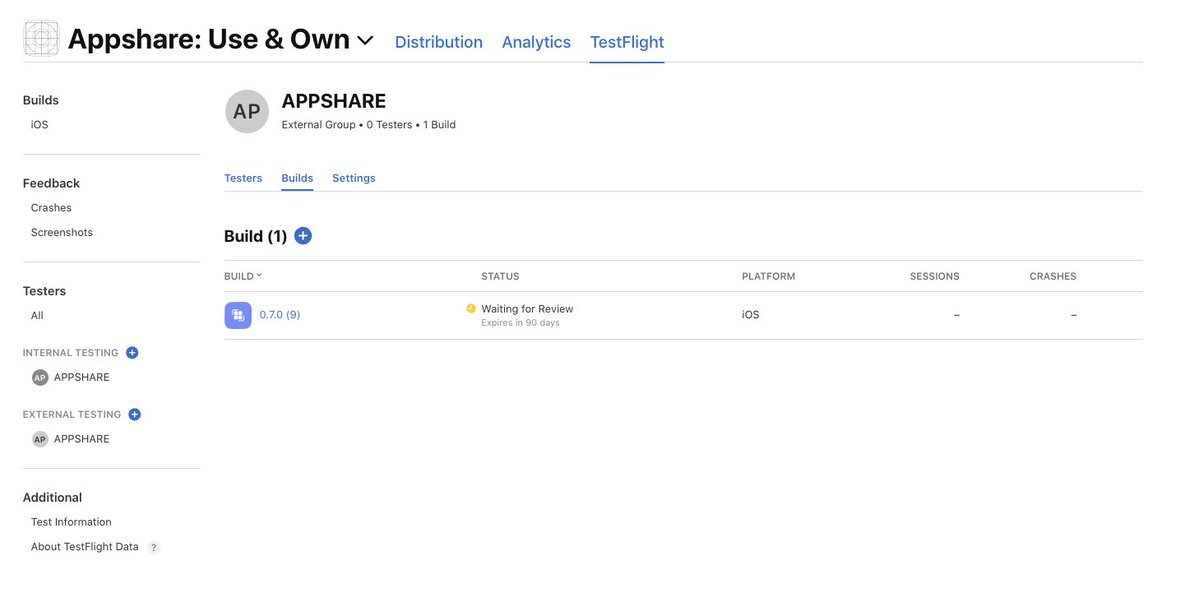The height and width of the screenshot is (607, 1199).
Task: Click the Appshare app icon placeholder
Action: pos(41,38)
